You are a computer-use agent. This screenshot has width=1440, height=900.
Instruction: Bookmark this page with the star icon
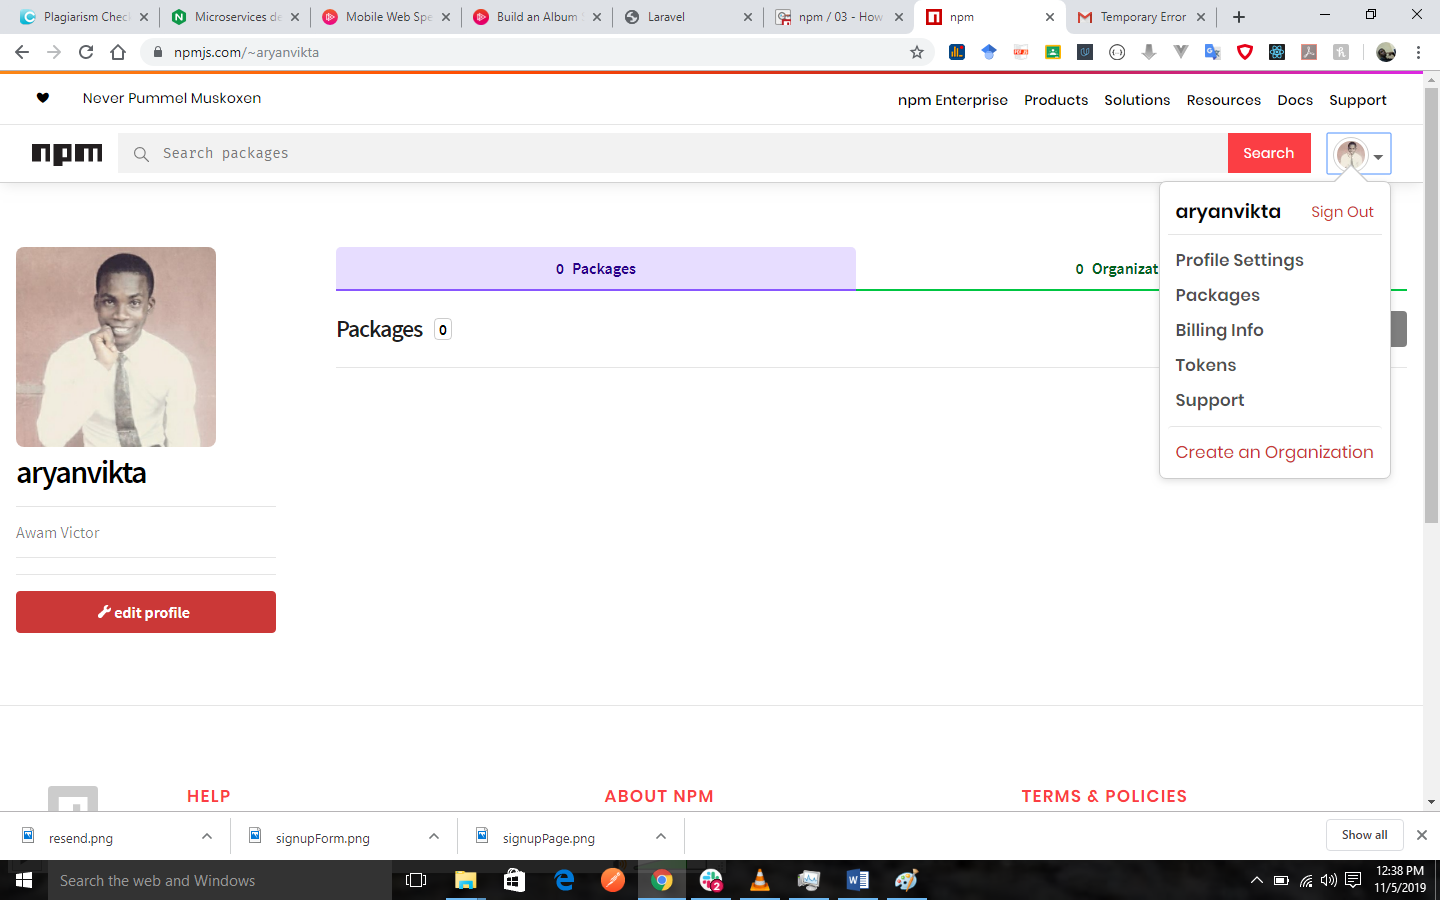917,52
